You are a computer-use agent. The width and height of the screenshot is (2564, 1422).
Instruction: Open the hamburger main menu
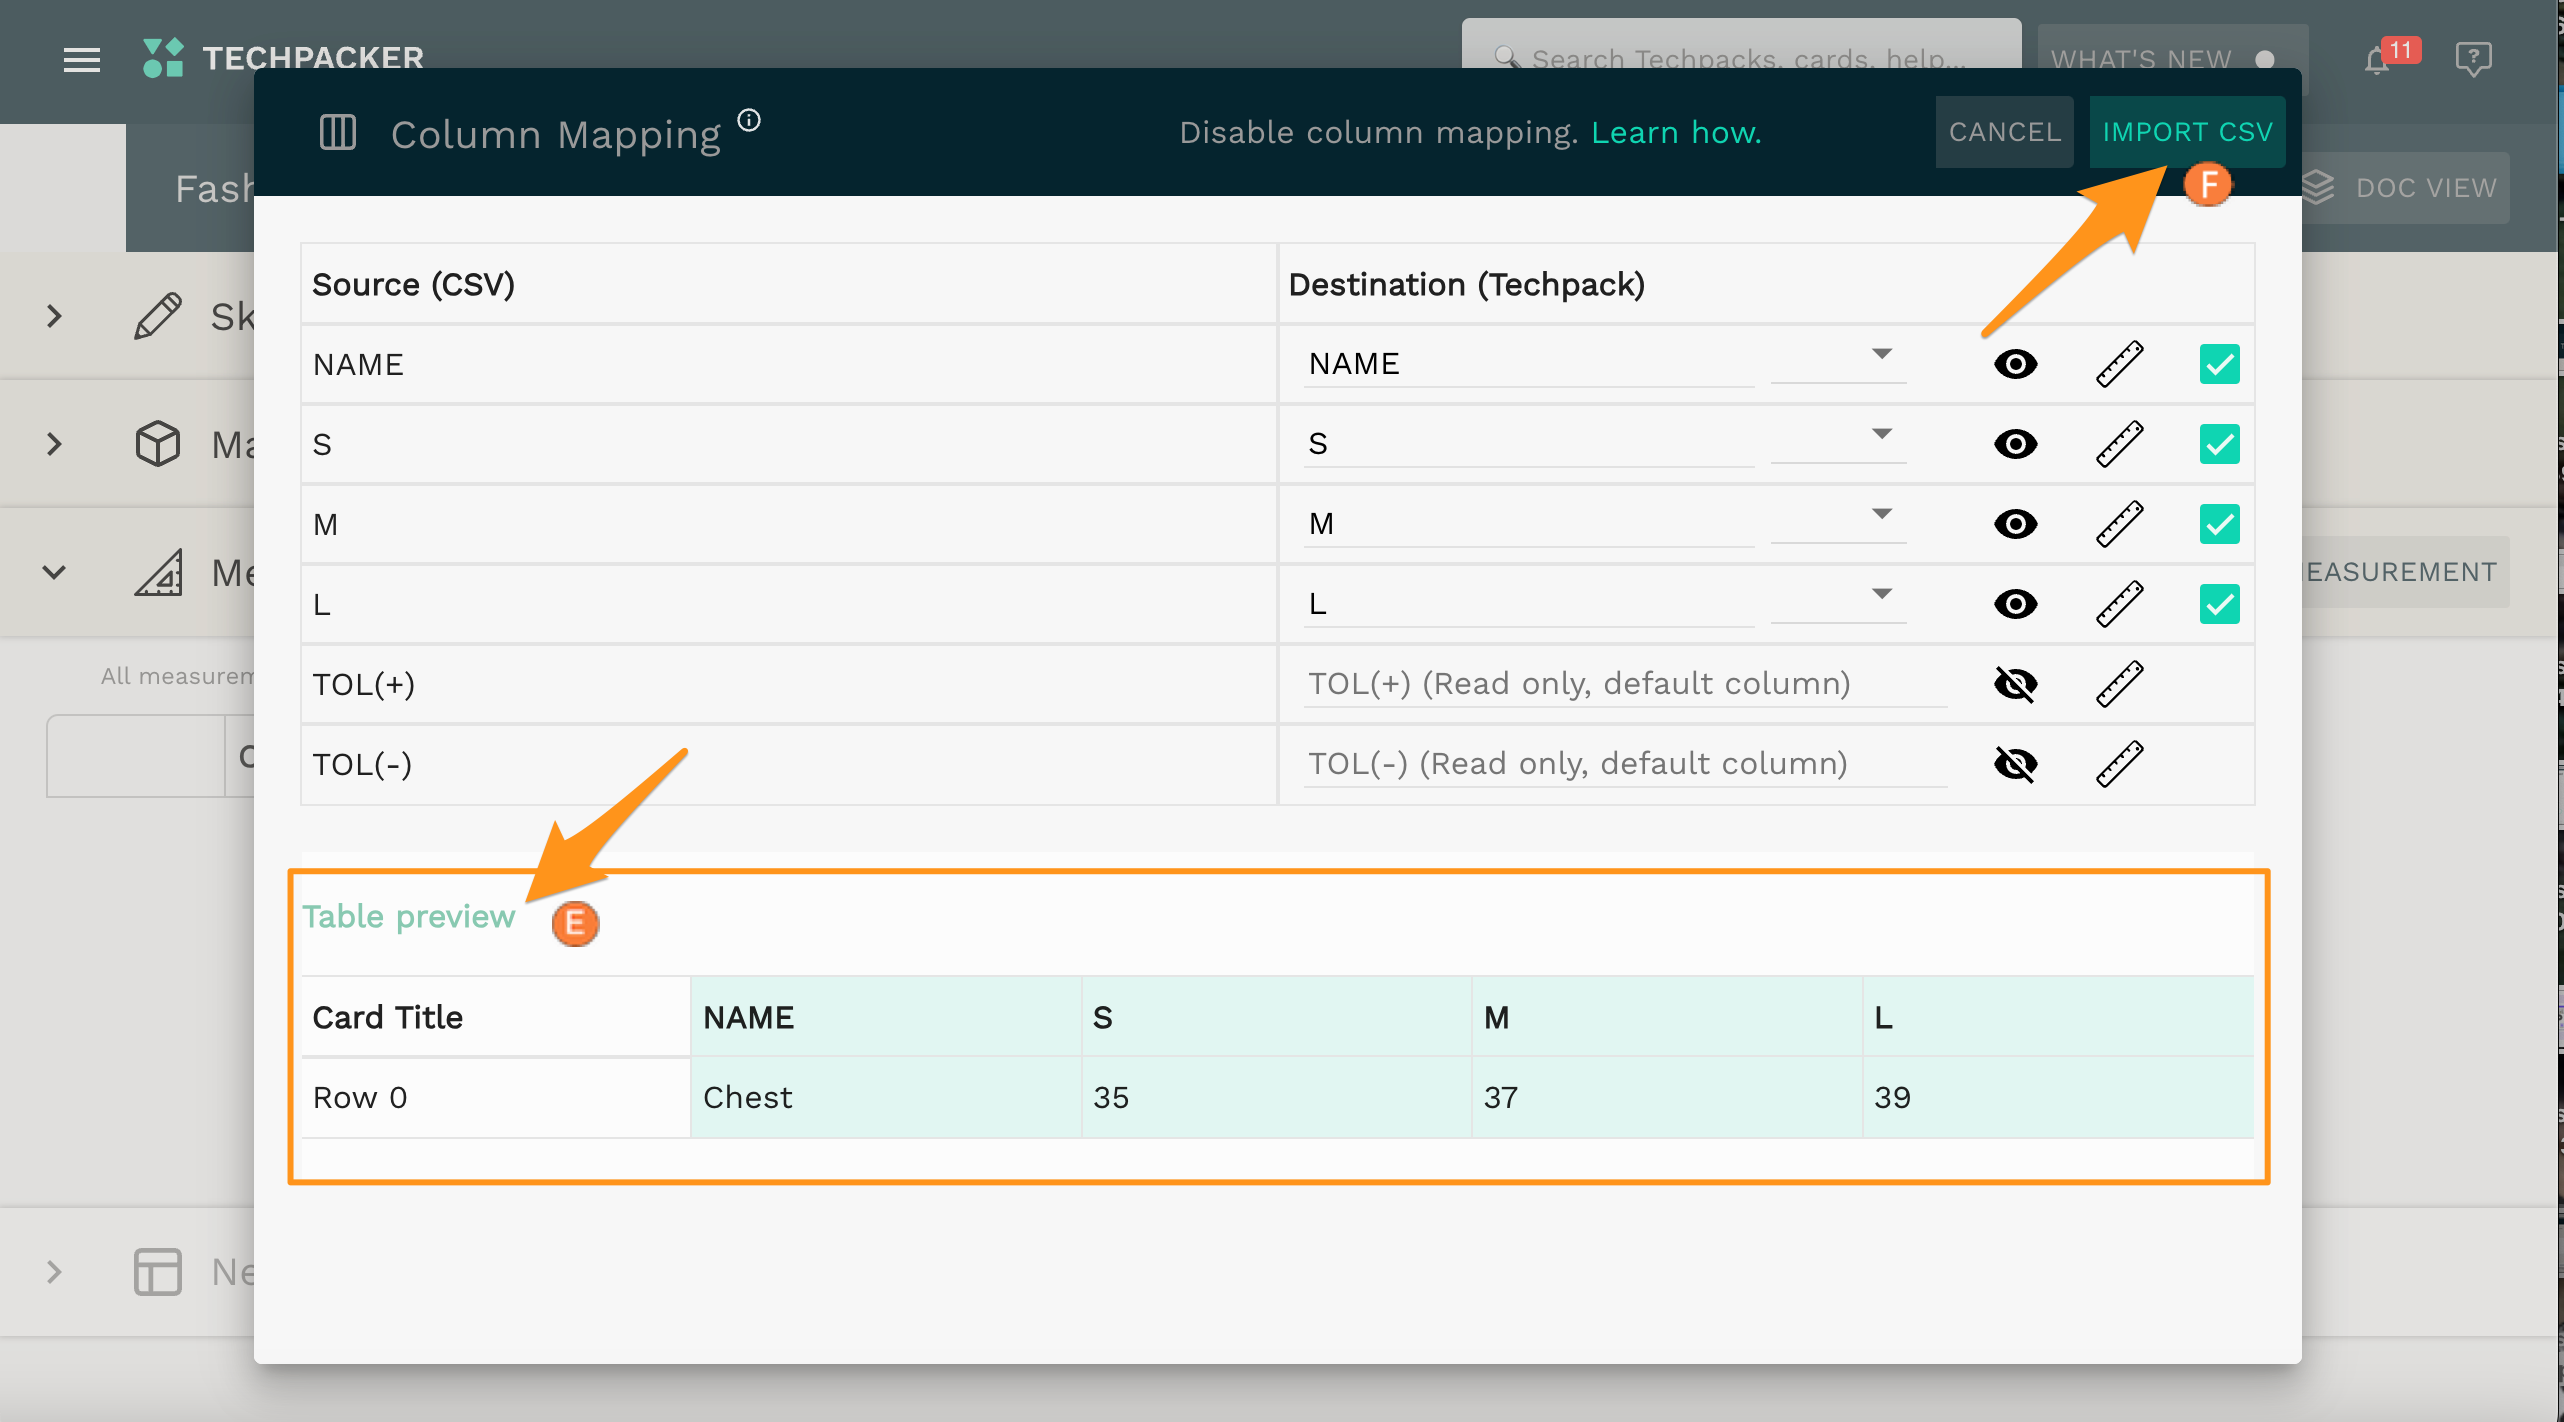pos(81,60)
